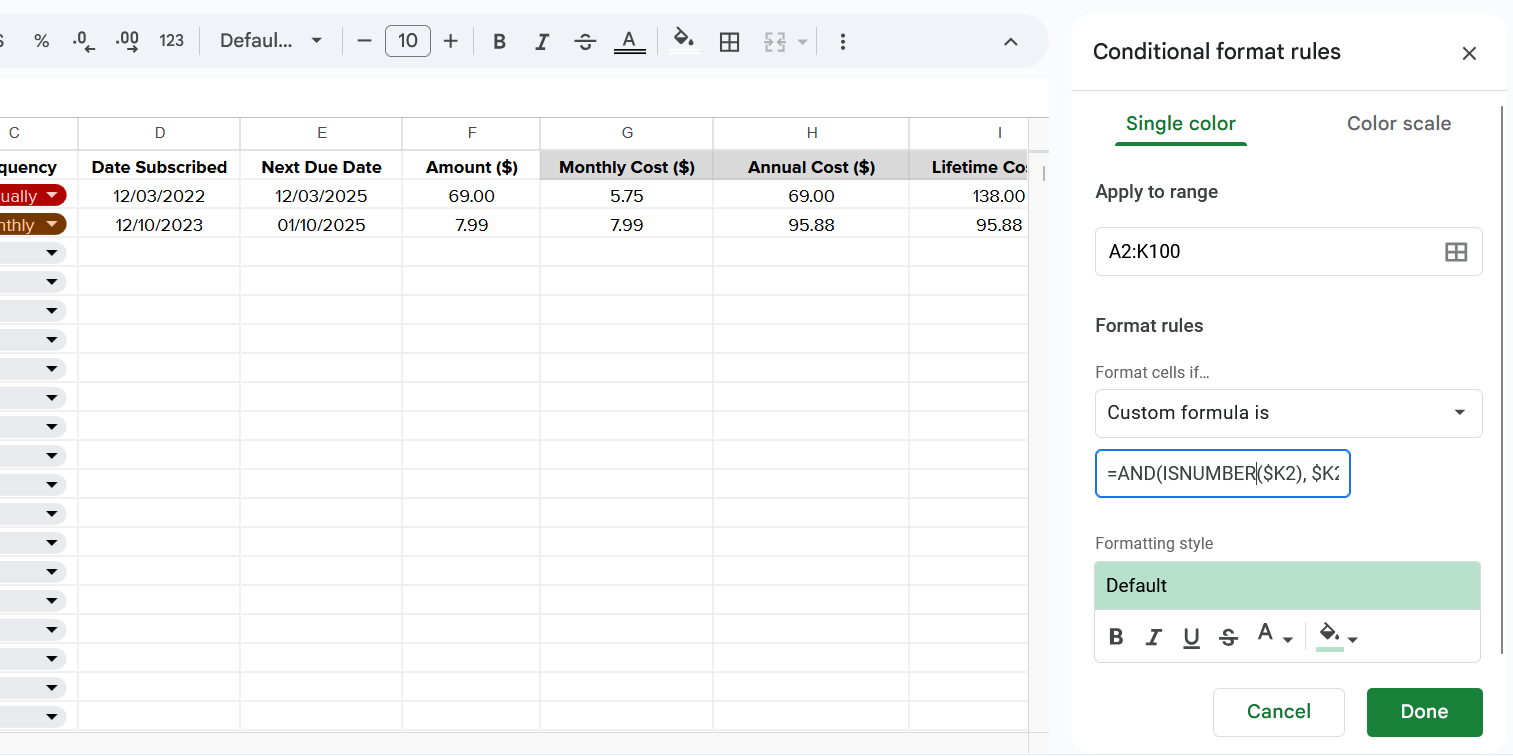This screenshot has height=756, width=1513.
Task: Close the Conditional format rules panel
Action: (x=1469, y=53)
